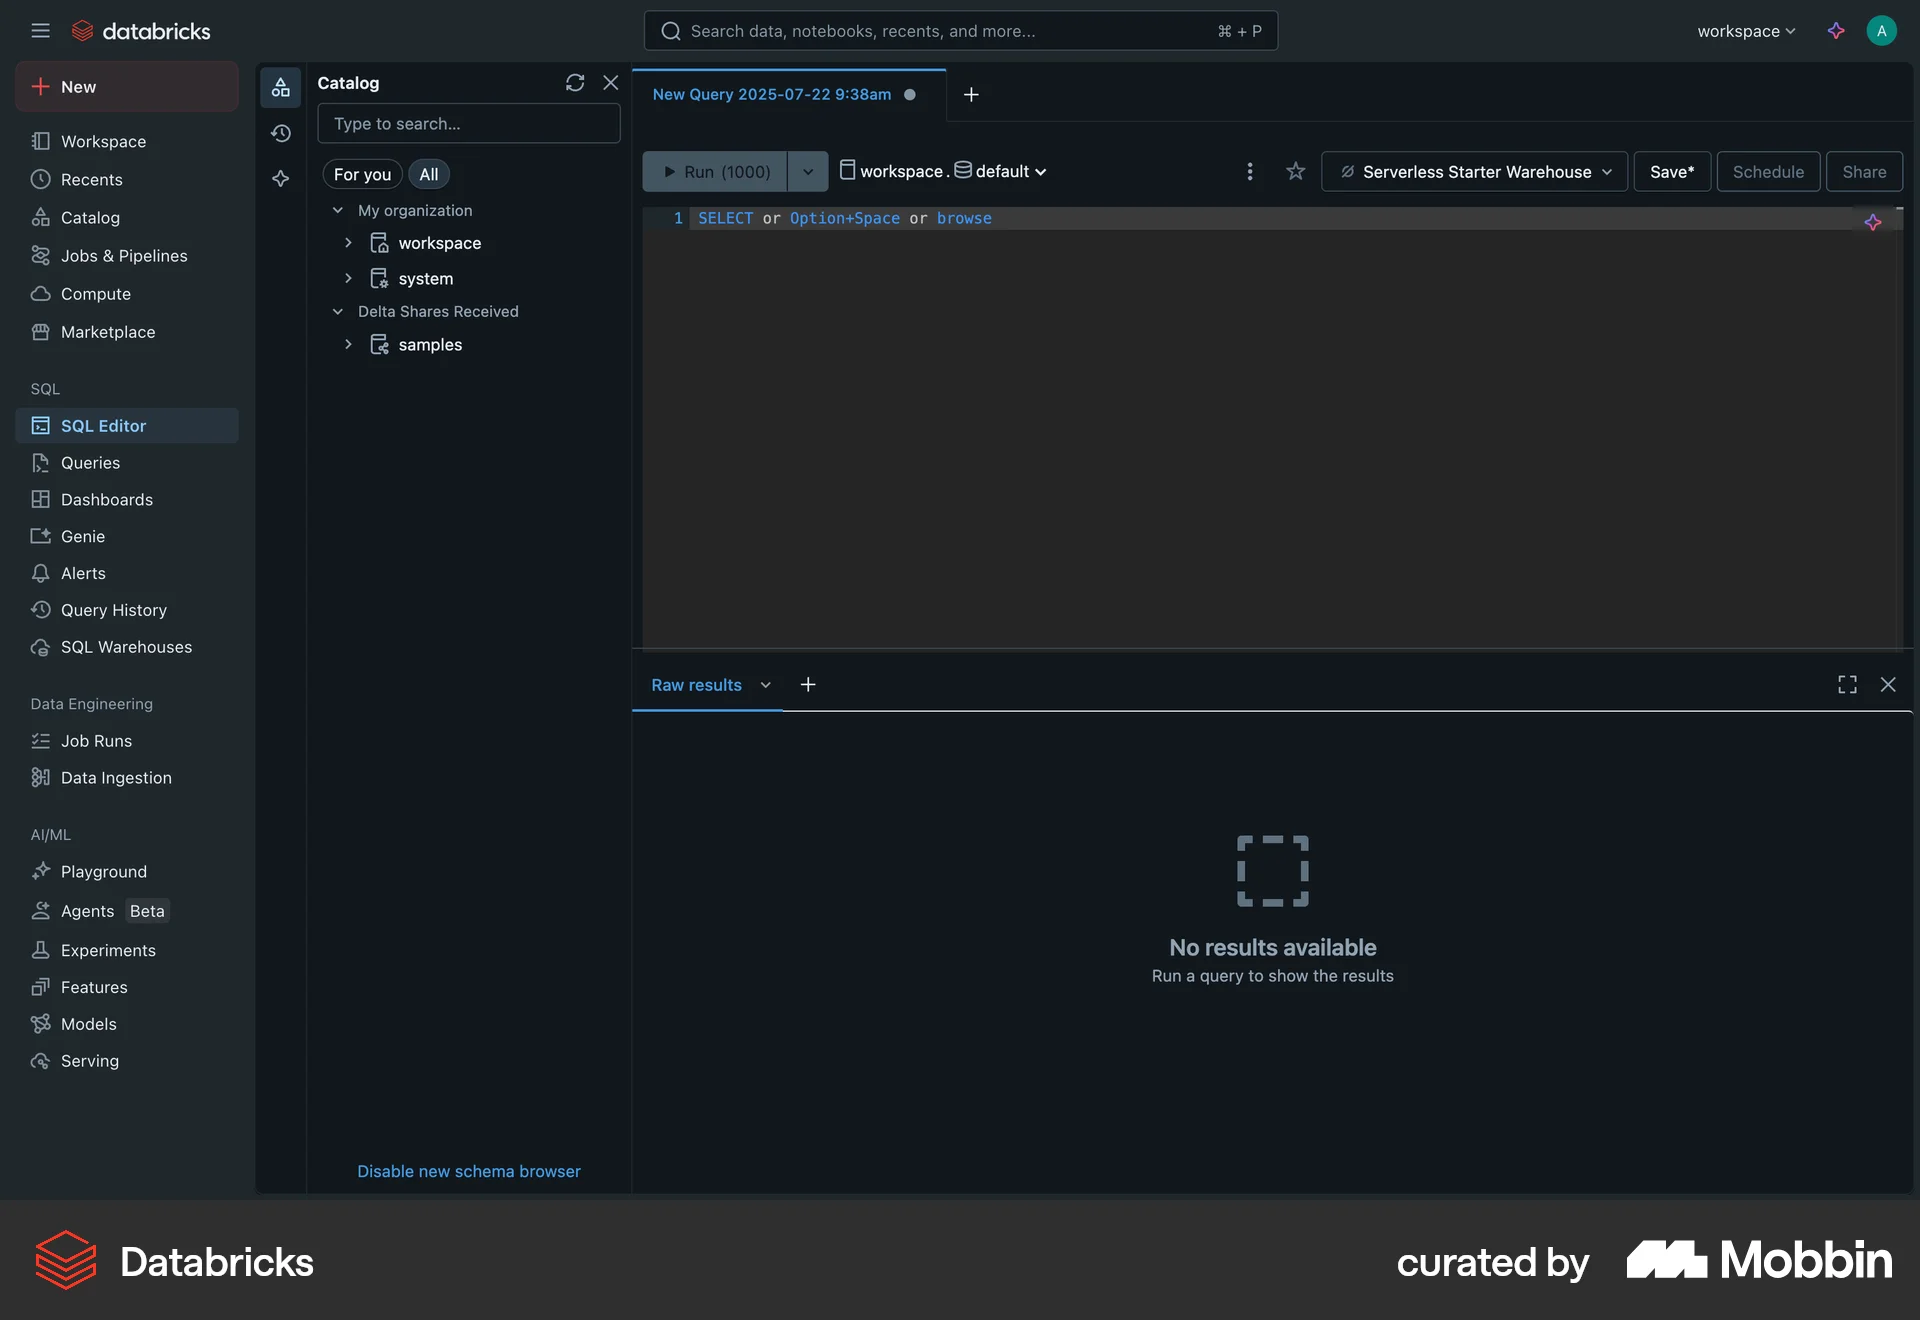This screenshot has width=1920, height=1320.
Task: Open the navigation hamburger menu
Action: 41,31
